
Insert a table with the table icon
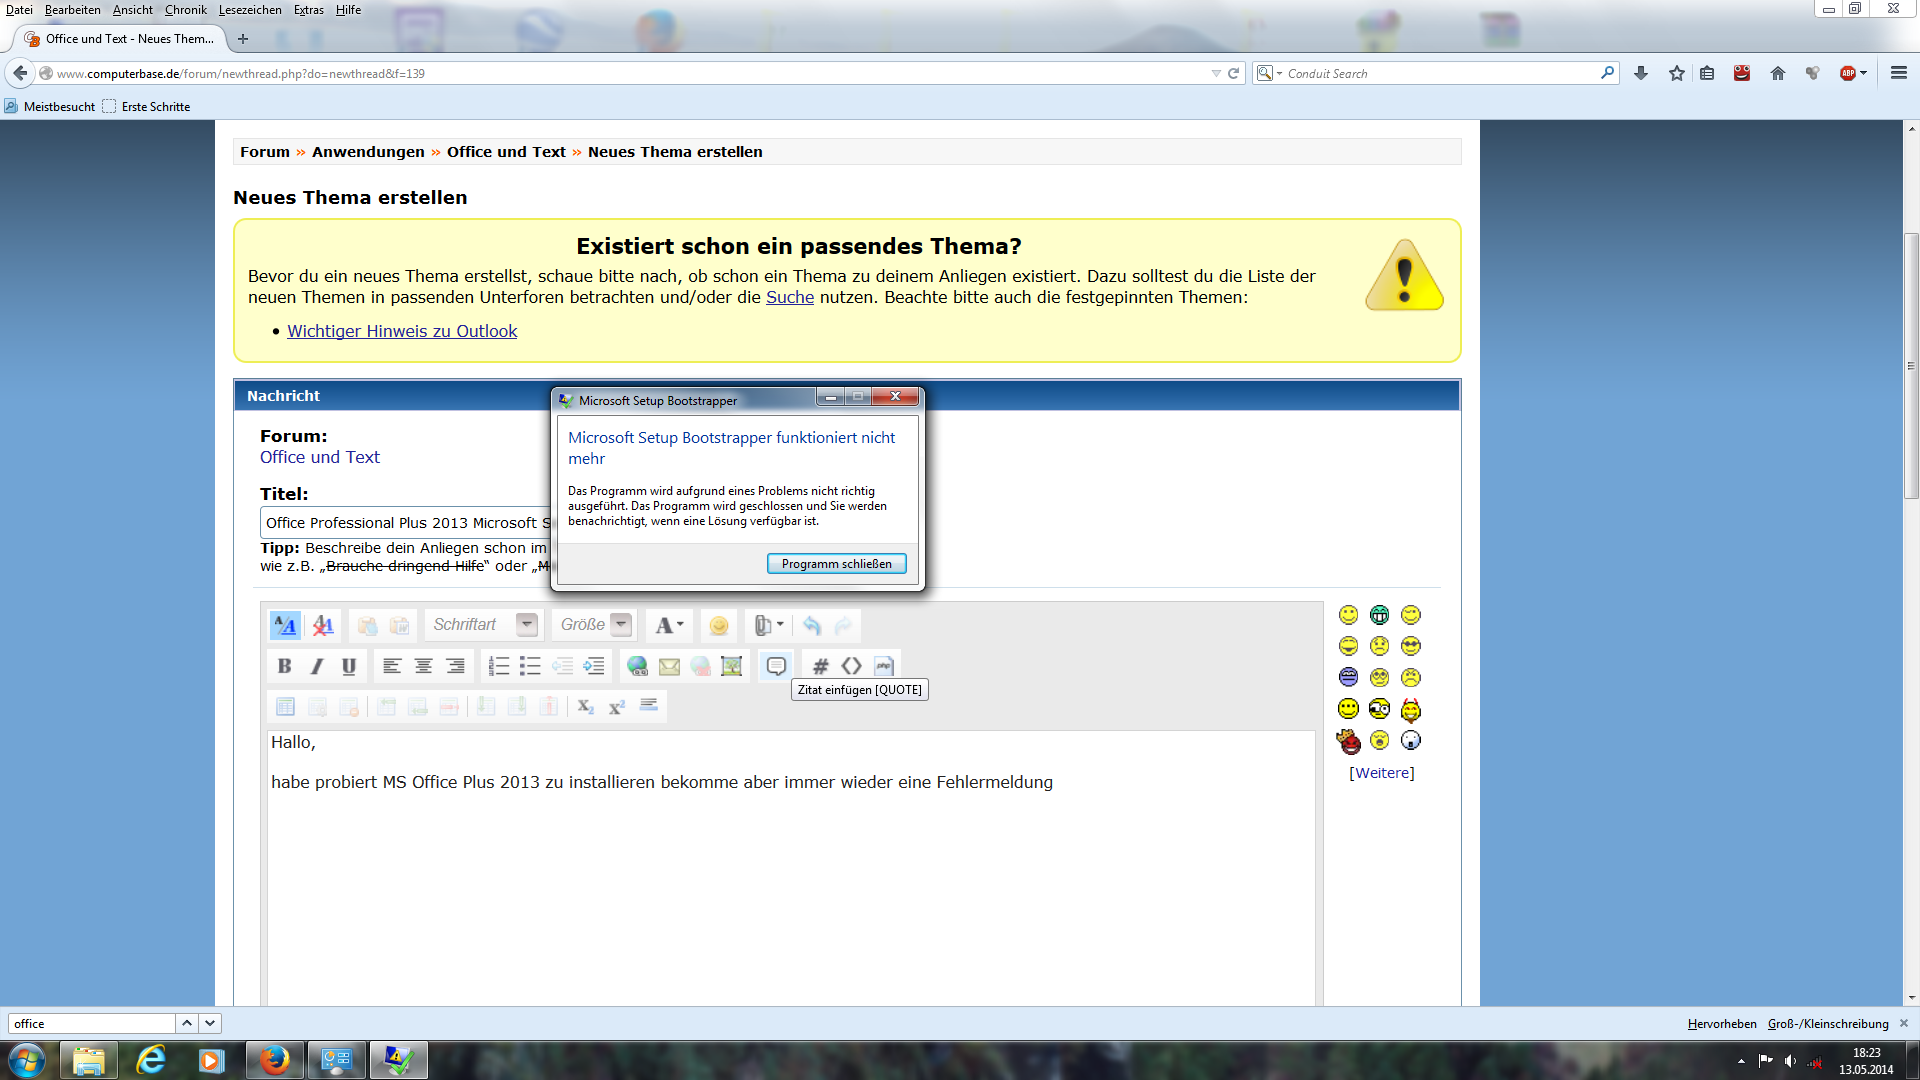[285, 707]
